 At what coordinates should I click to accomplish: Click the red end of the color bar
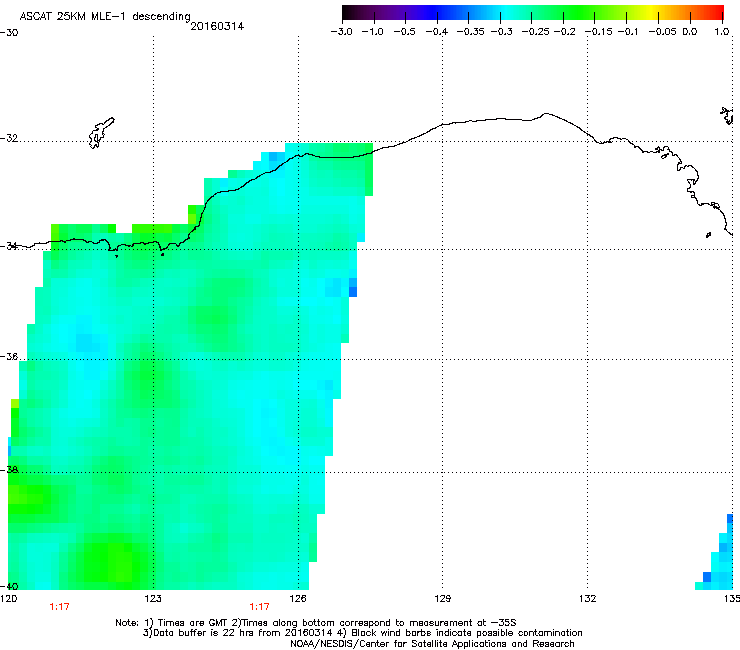[x=717, y=12]
